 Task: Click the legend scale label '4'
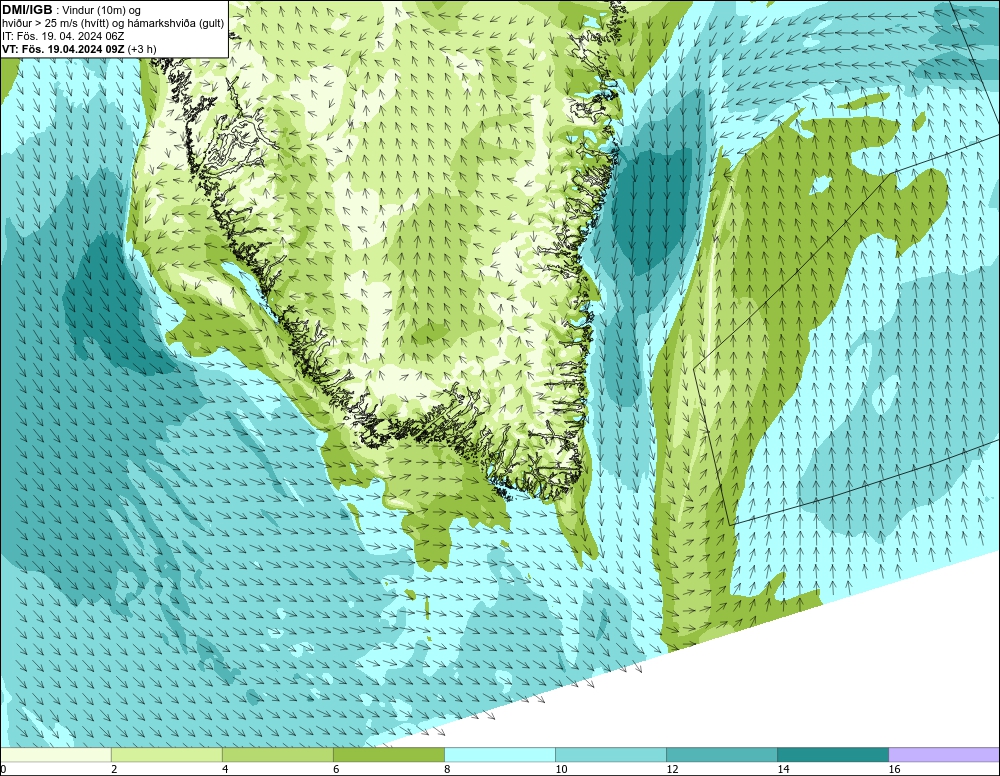[x=225, y=770]
